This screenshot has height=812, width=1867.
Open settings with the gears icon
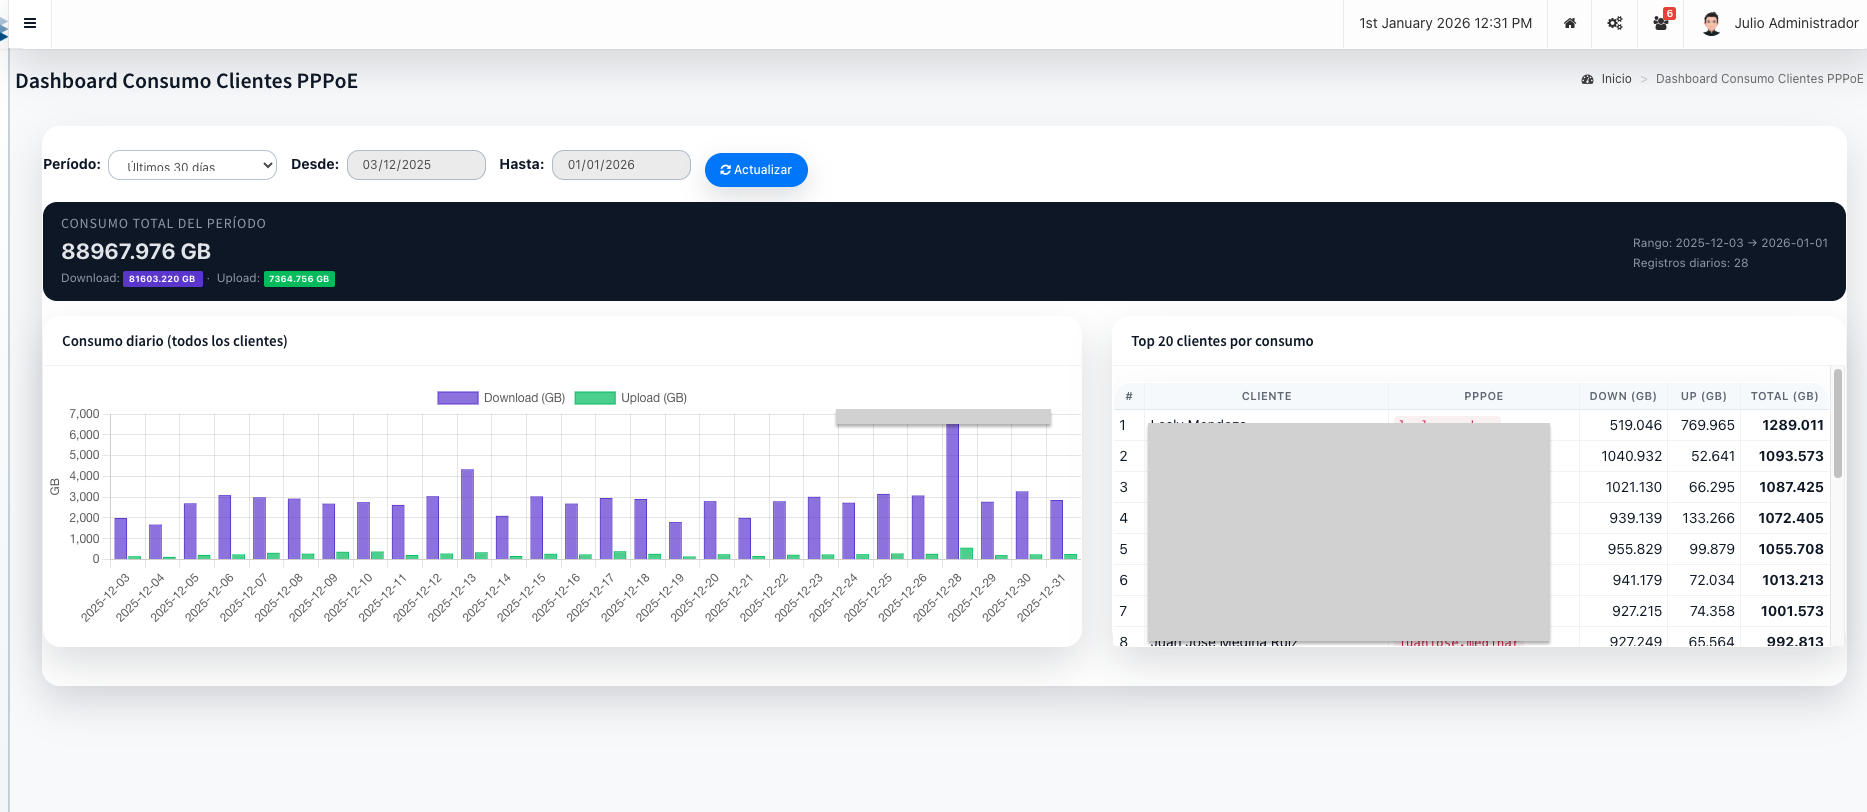coord(1615,23)
